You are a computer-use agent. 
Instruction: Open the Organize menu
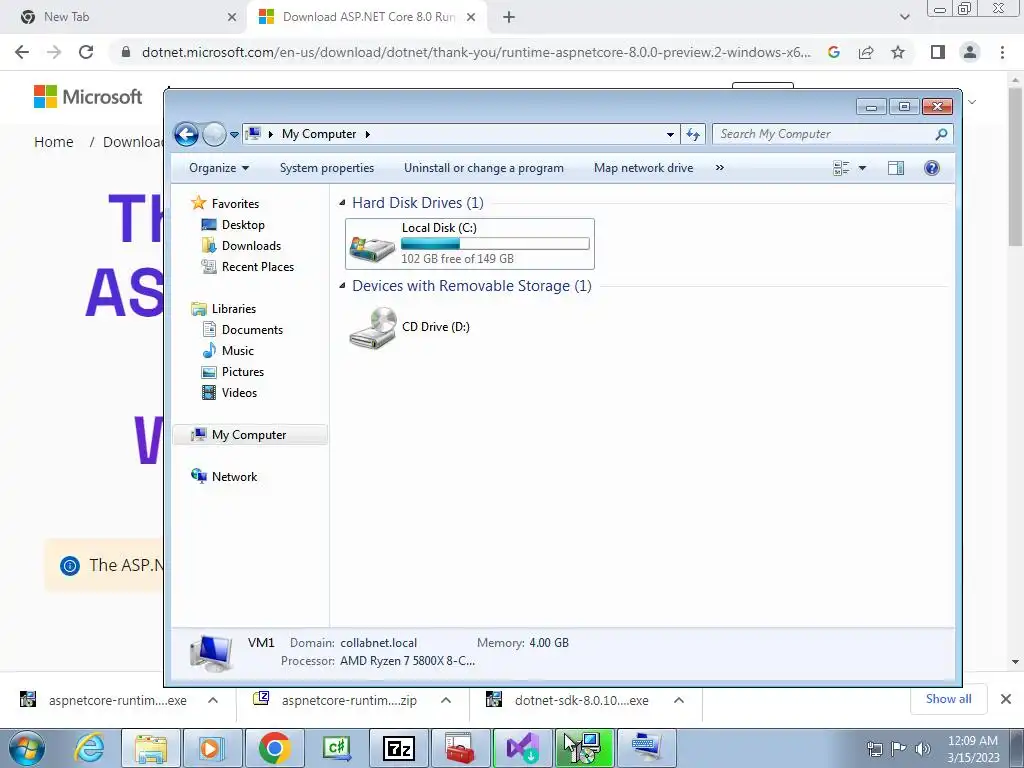[x=219, y=168]
